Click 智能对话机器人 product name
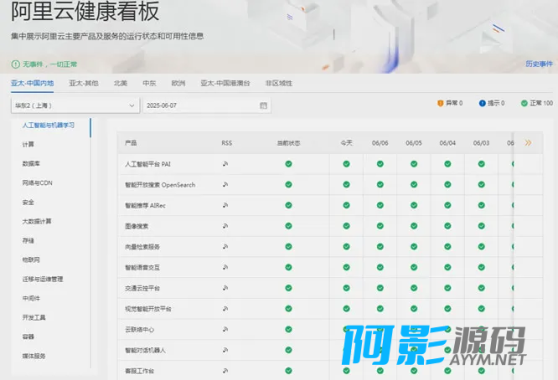 [145, 350]
